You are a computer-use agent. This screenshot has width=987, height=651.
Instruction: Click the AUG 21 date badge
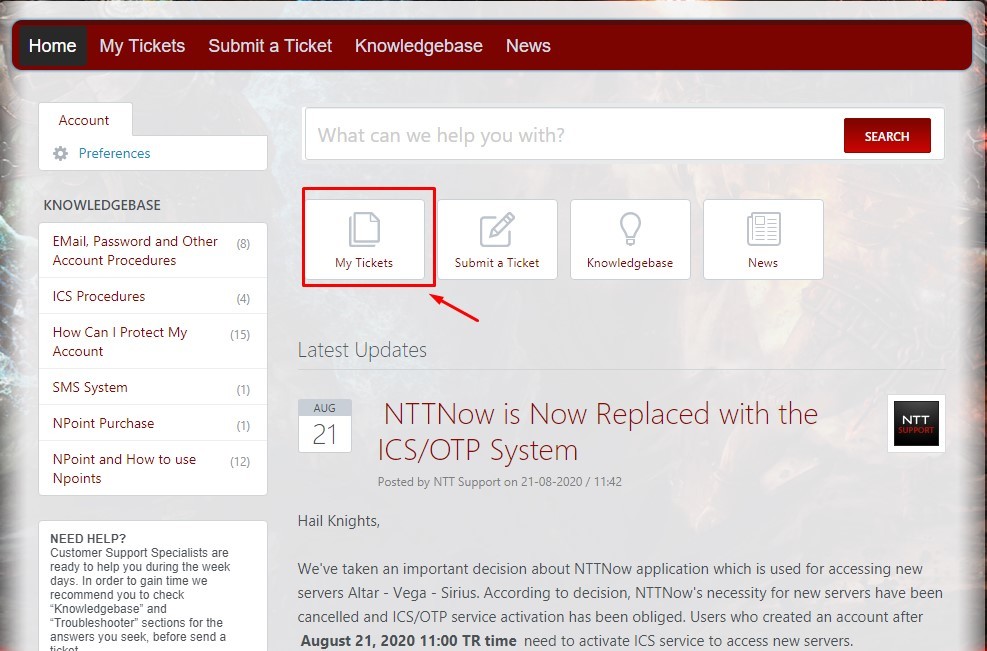pos(325,426)
